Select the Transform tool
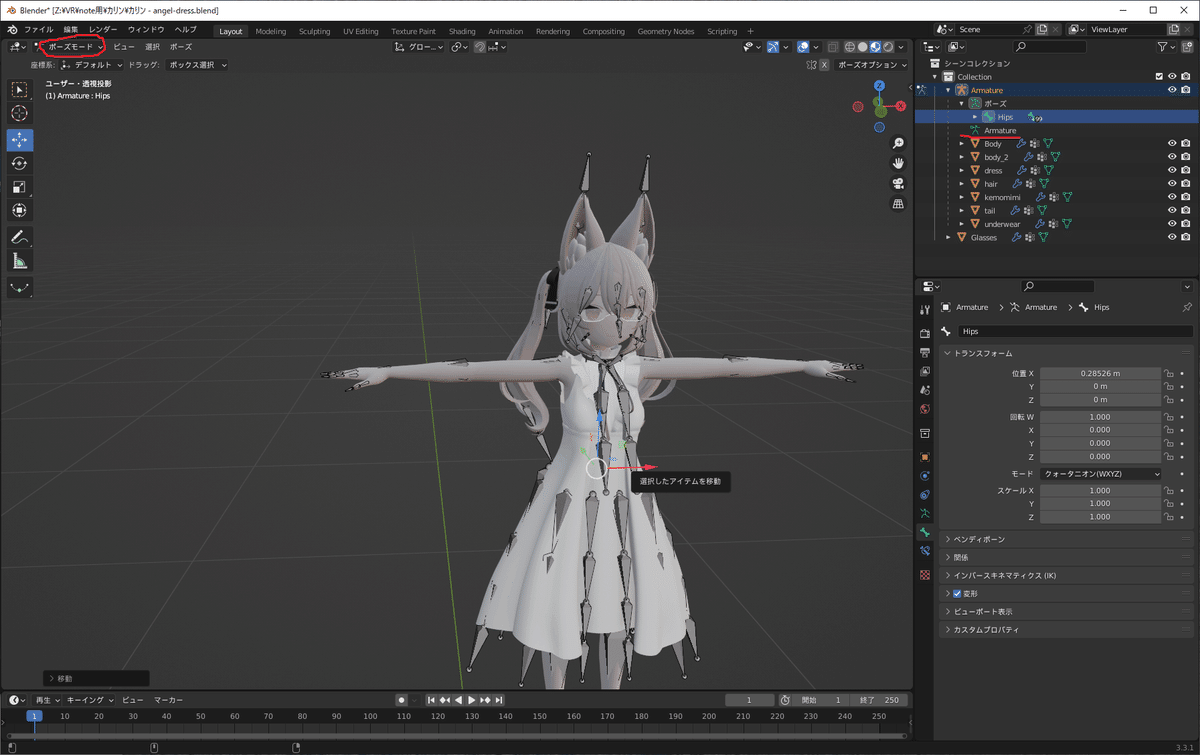Image resolution: width=1200 pixels, height=755 pixels. pyautogui.click(x=20, y=210)
